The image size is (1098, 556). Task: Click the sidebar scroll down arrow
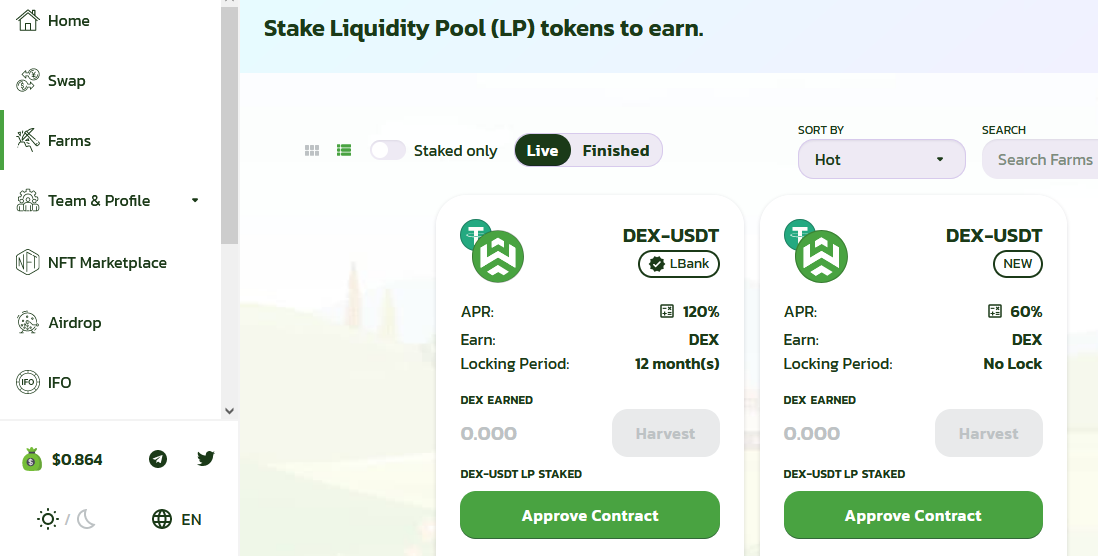[x=229, y=411]
